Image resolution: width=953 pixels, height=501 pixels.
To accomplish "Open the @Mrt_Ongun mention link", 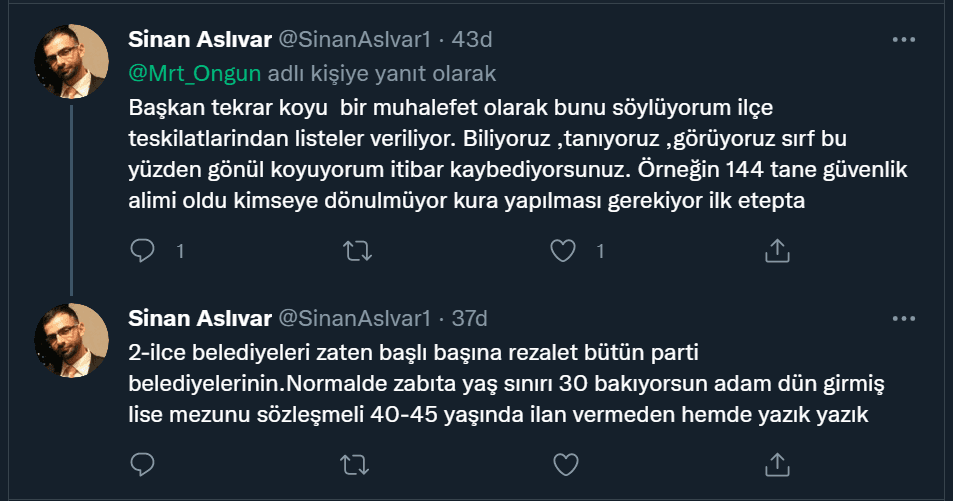I will point(195,73).
